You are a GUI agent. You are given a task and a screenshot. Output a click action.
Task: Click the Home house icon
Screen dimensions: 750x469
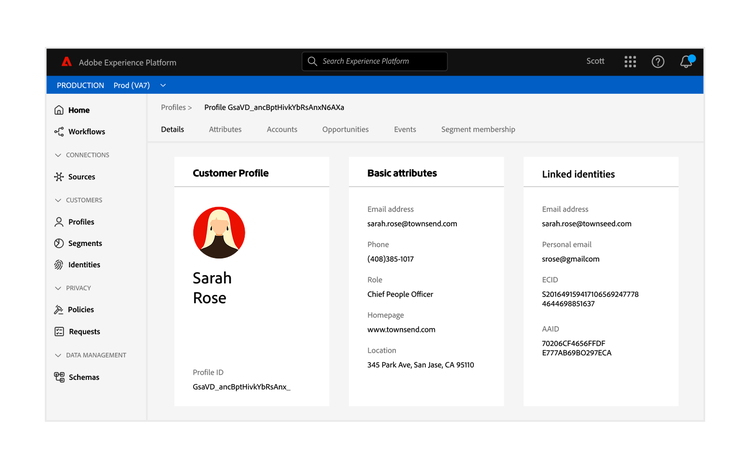59,110
